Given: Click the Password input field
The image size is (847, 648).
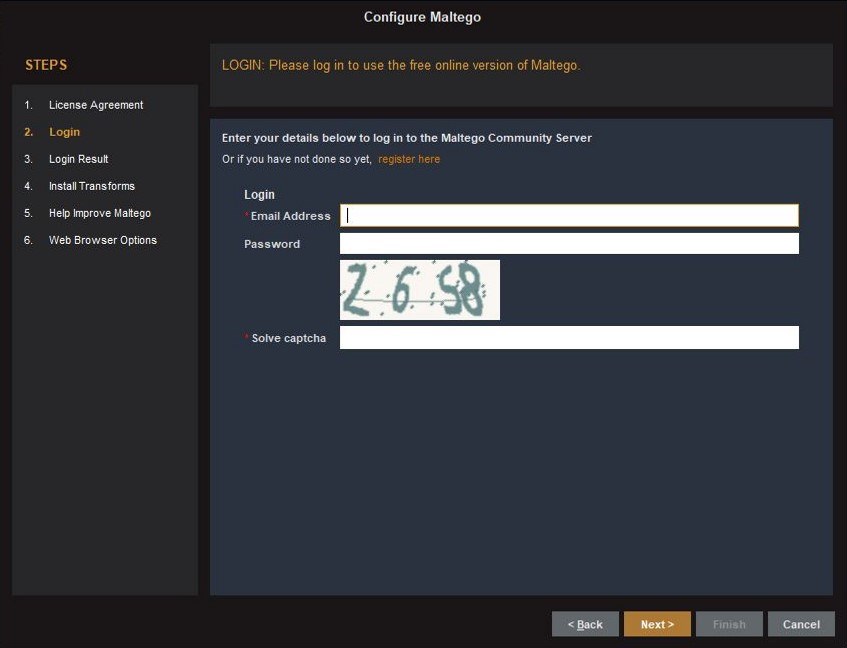Looking at the screenshot, I should coord(568,243).
